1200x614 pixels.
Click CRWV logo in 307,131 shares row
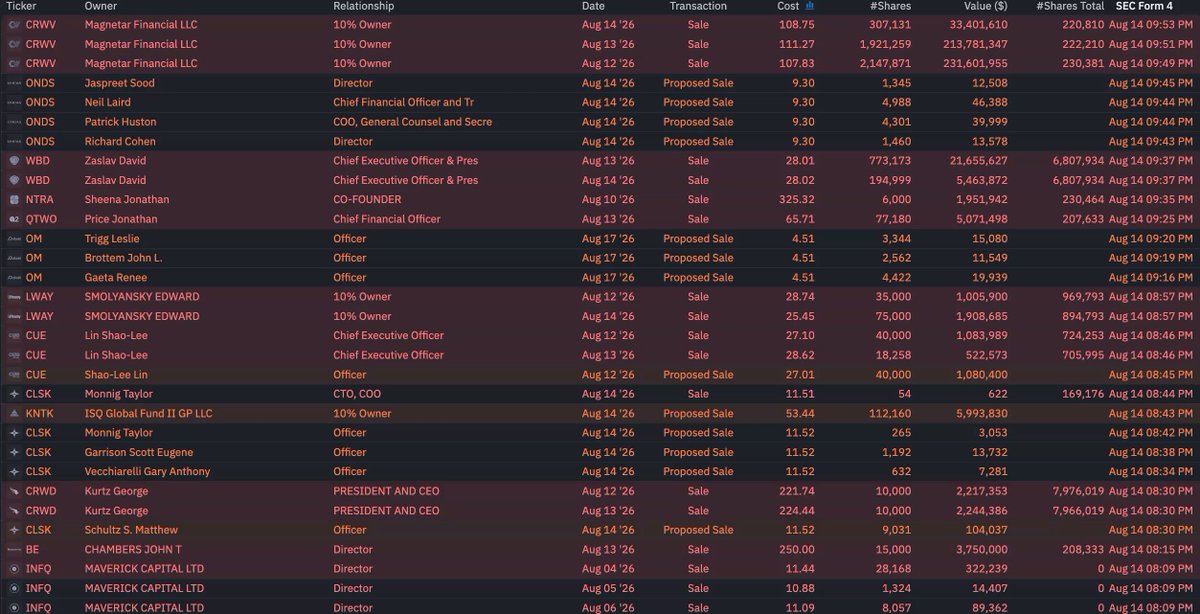click(x=14, y=24)
